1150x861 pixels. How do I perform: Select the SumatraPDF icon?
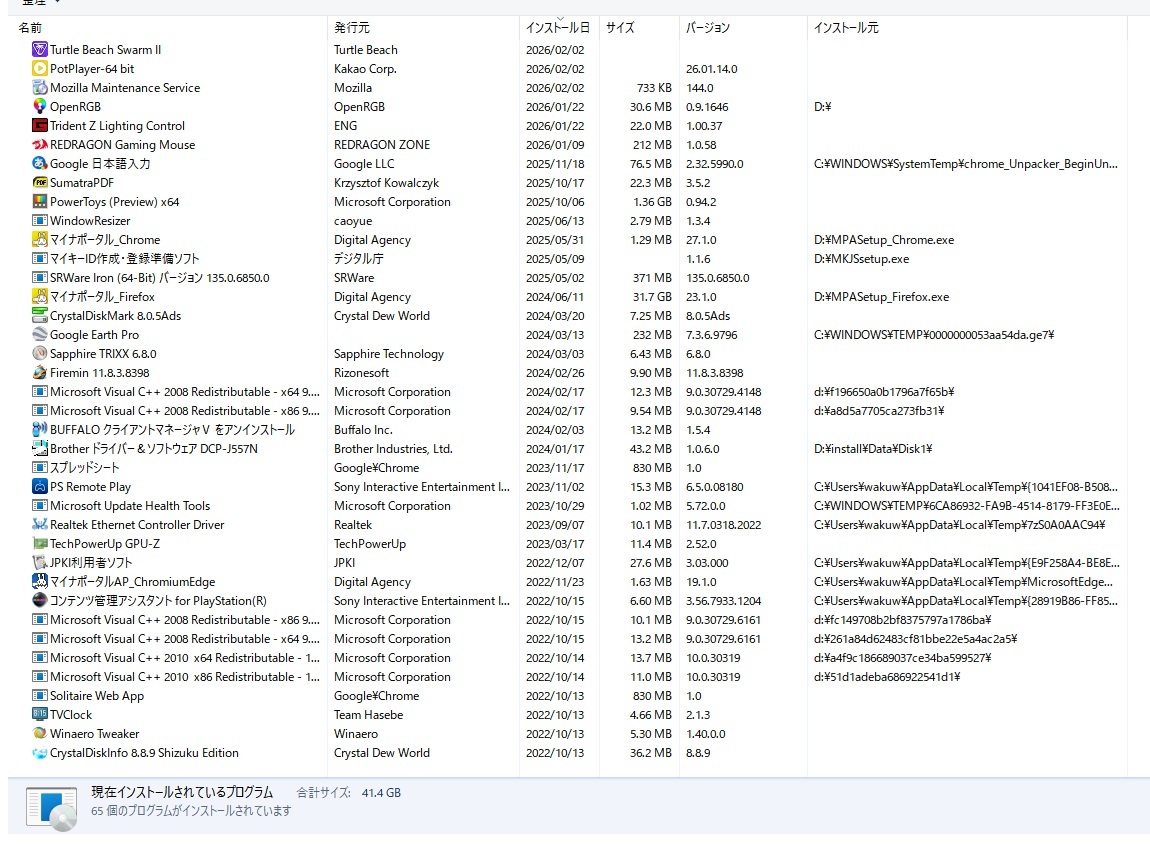click(x=40, y=183)
